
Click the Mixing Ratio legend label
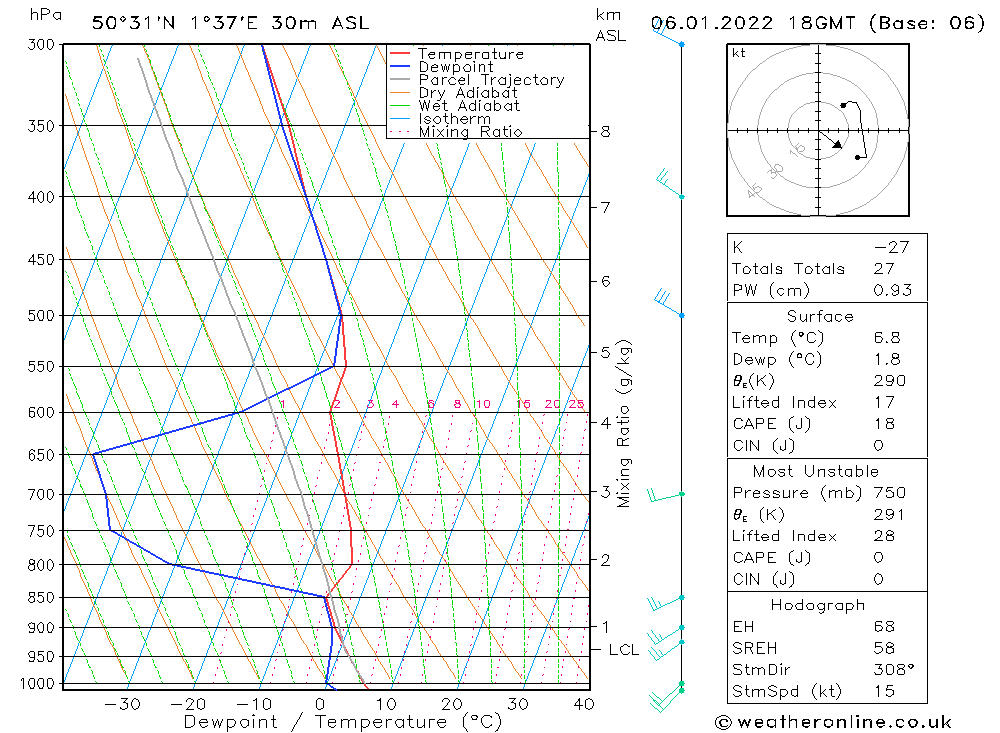click(x=470, y=132)
